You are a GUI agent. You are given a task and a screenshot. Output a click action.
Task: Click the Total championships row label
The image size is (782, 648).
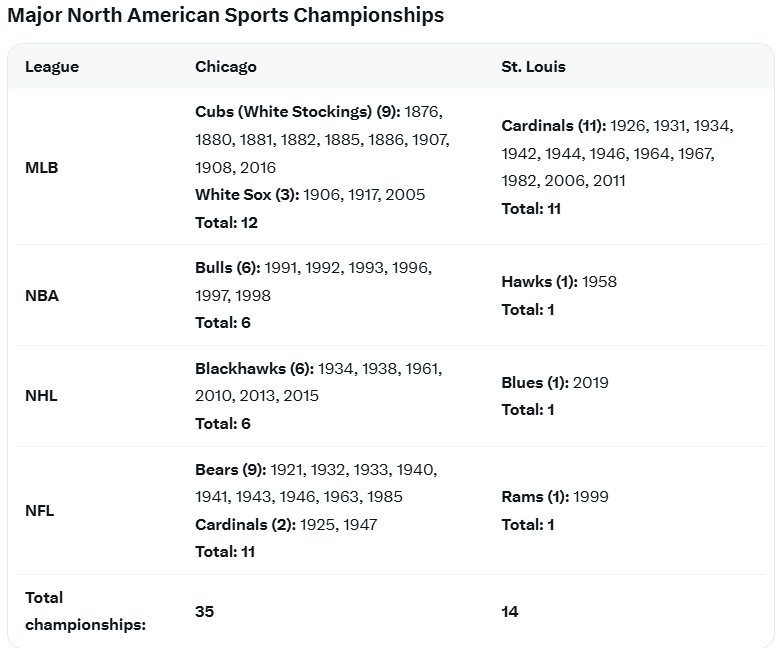pos(86,611)
